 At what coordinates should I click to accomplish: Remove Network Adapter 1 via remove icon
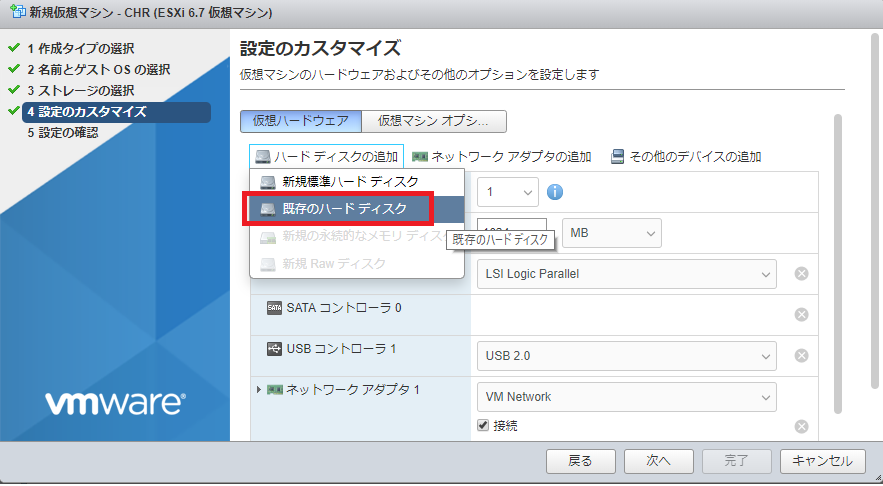(x=801, y=427)
